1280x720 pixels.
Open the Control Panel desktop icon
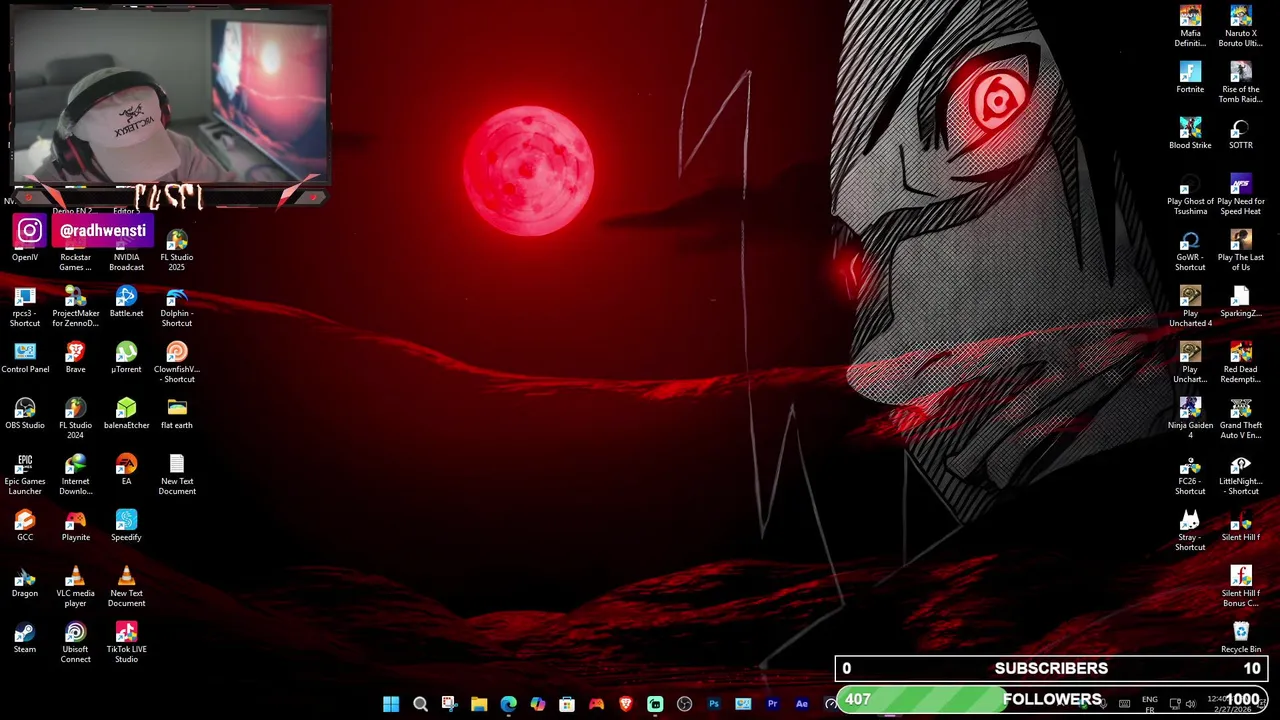click(x=25, y=357)
